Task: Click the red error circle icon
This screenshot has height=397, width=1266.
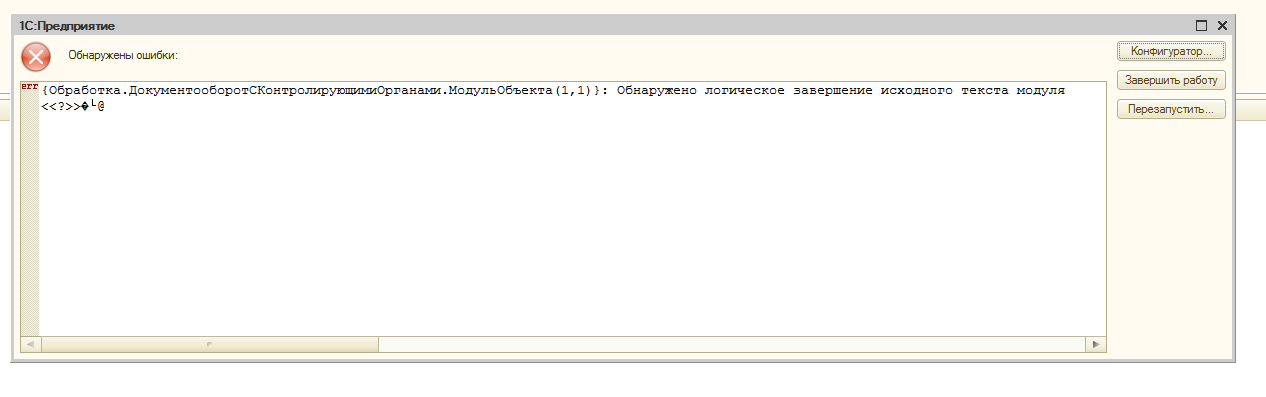Action: tap(36, 55)
